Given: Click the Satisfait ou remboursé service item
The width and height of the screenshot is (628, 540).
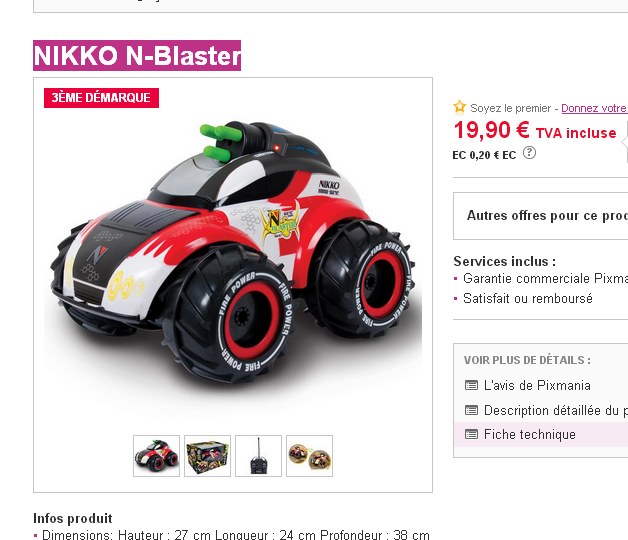Looking at the screenshot, I should click(527, 298).
